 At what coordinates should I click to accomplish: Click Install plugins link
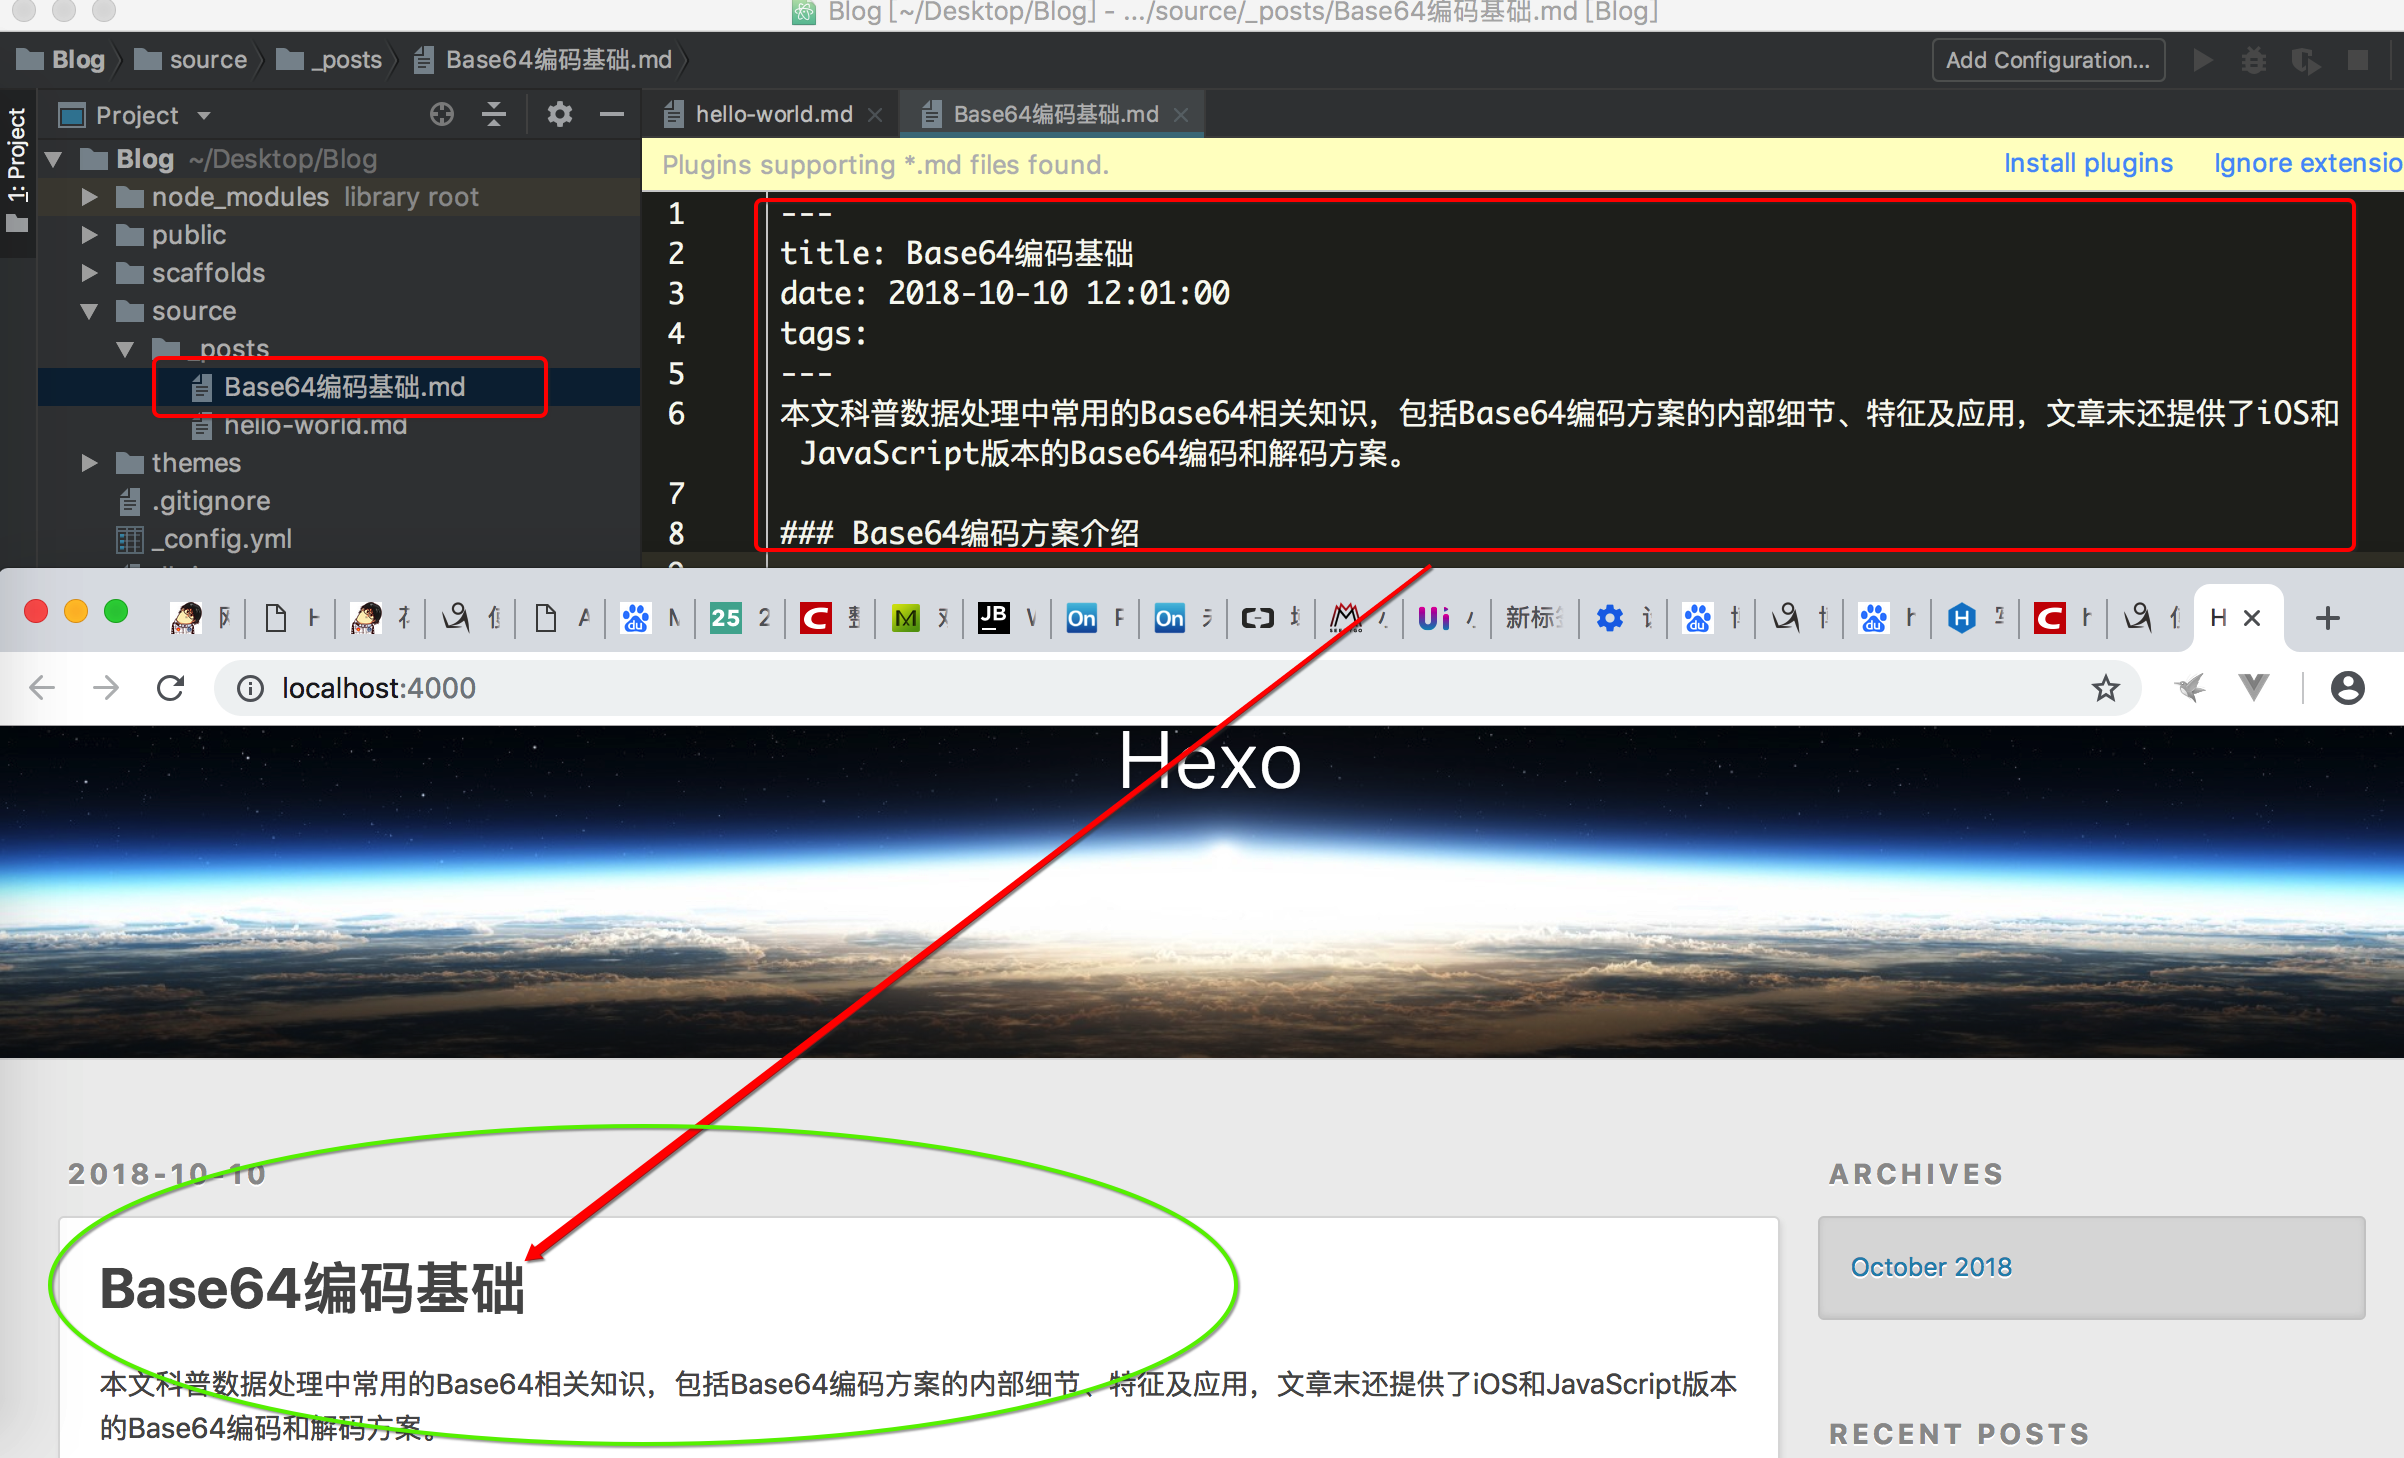click(2088, 164)
